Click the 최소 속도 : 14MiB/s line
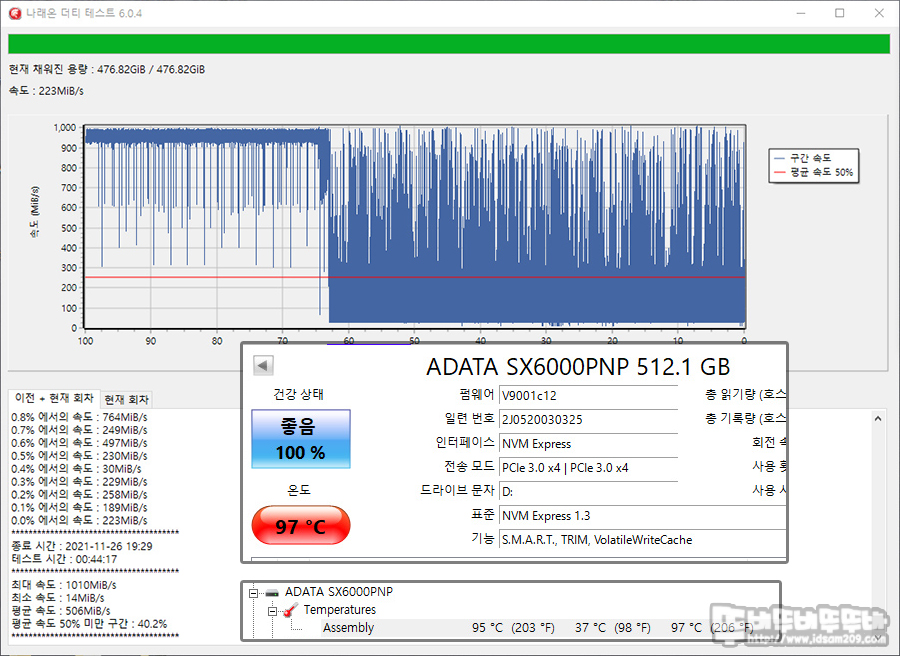The width and height of the screenshot is (900, 656). coord(58,598)
